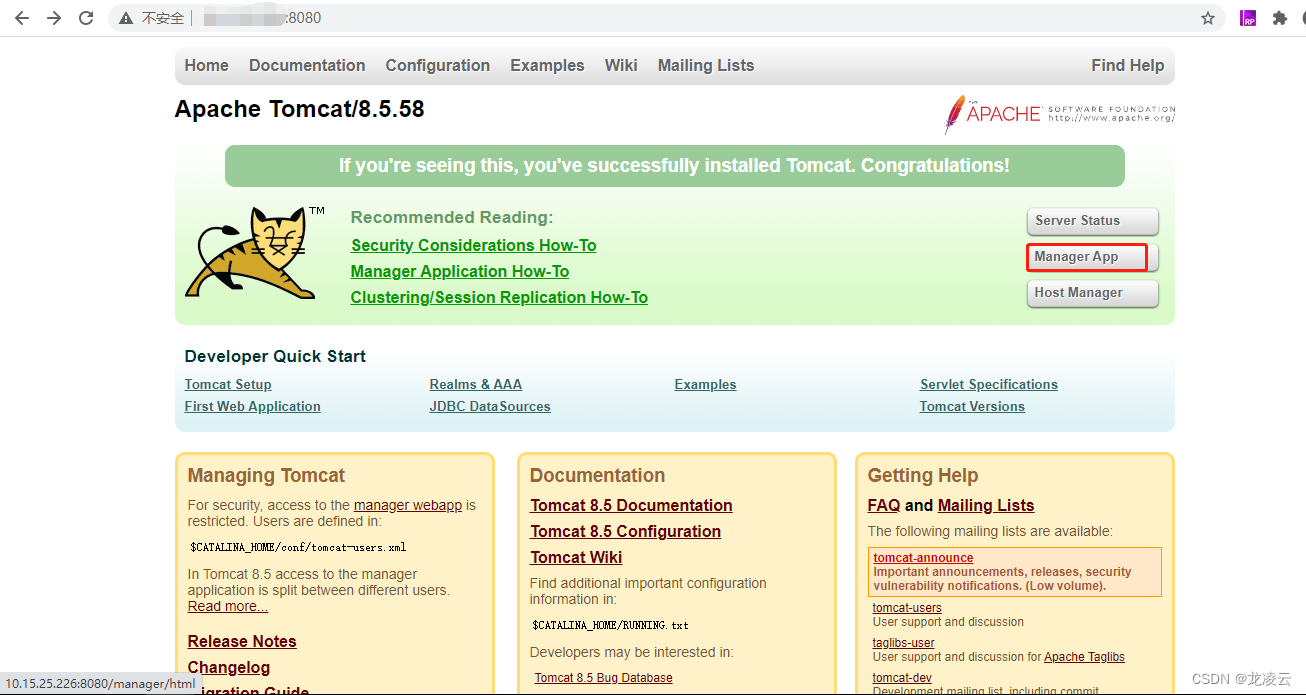Open the purple RP extension icon
This screenshot has height=695, width=1306.
pyautogui.click(x=1248, y=18)
